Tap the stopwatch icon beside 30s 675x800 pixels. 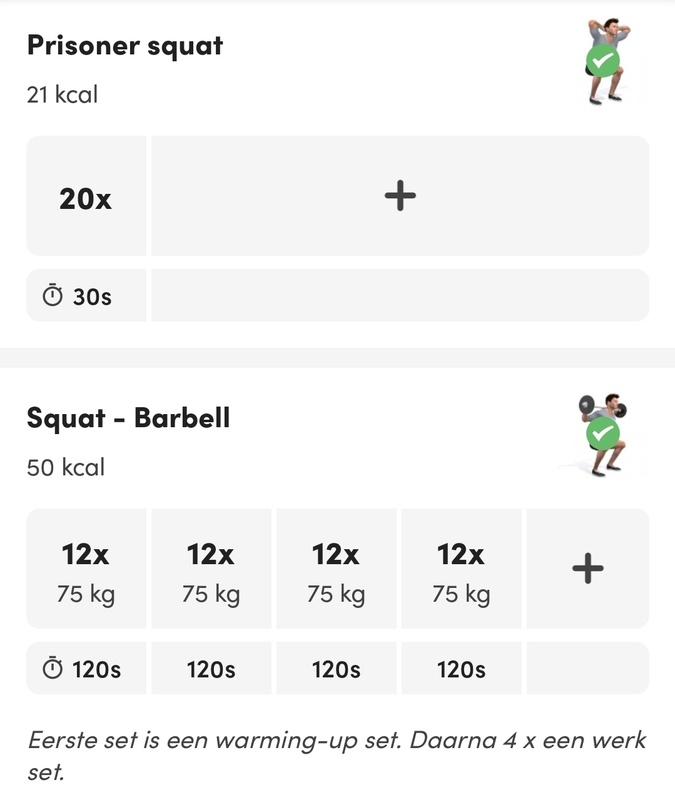[52, 296]
